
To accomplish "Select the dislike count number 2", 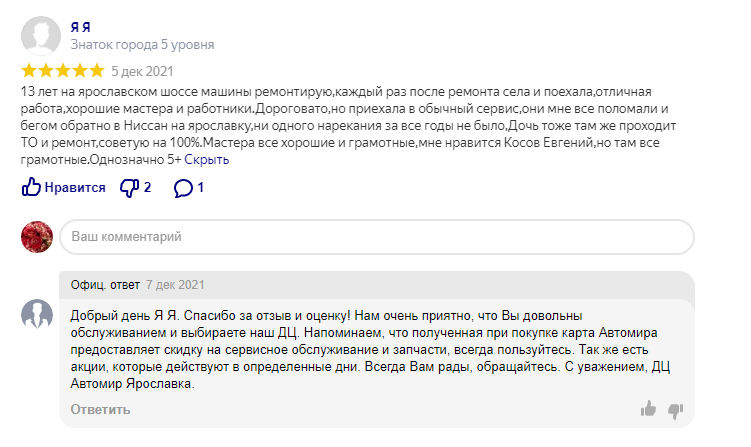I will click(x=148, y=187).
